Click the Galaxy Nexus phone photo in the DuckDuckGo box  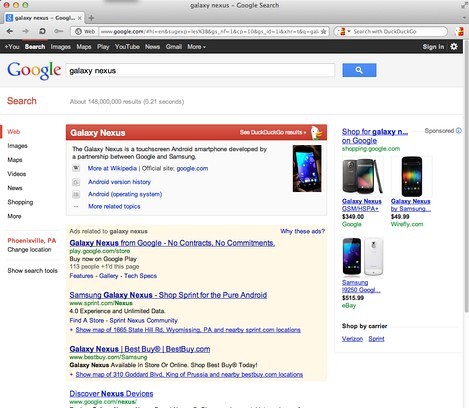[307, 168]
